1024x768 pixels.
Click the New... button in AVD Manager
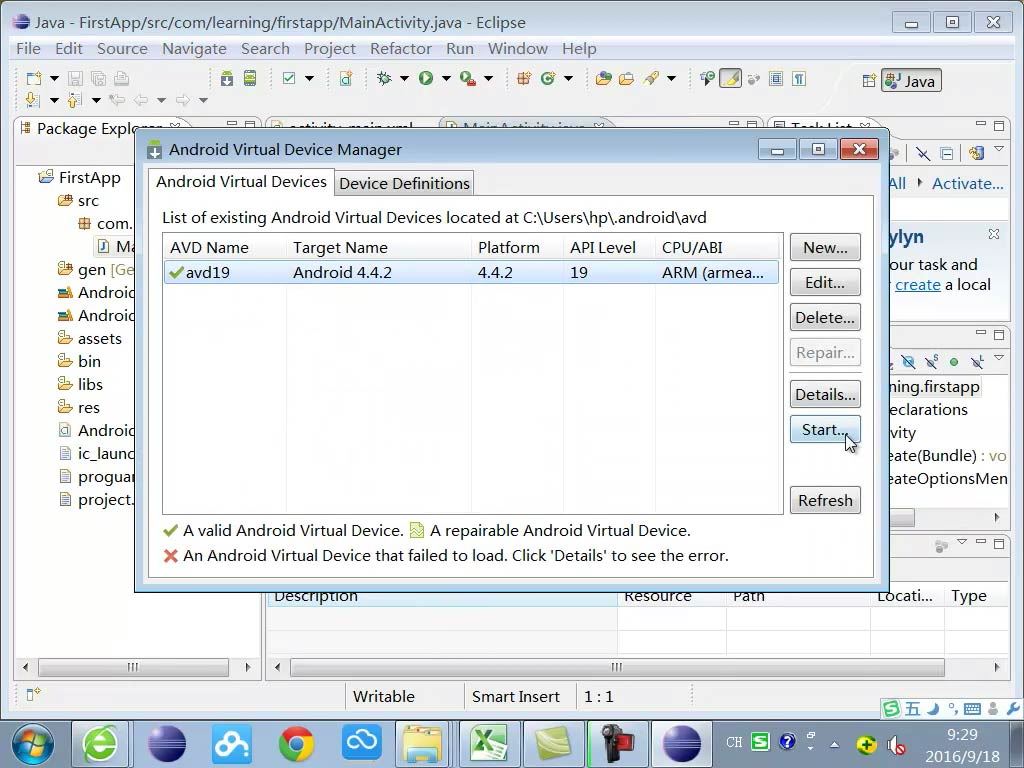(825, 248)
